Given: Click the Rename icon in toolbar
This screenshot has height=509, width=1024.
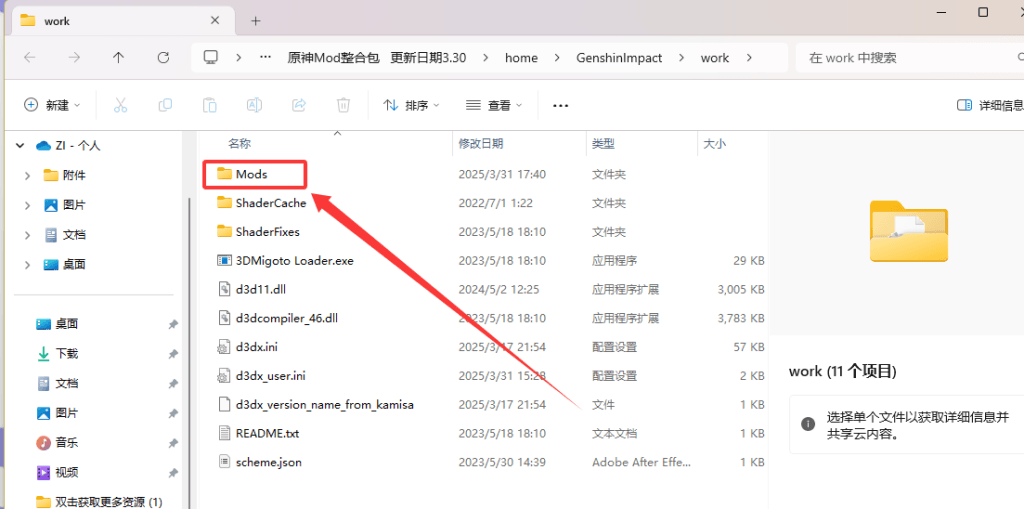Looking at the screenshot, I should pyautogui.click(x=254, y=105).
